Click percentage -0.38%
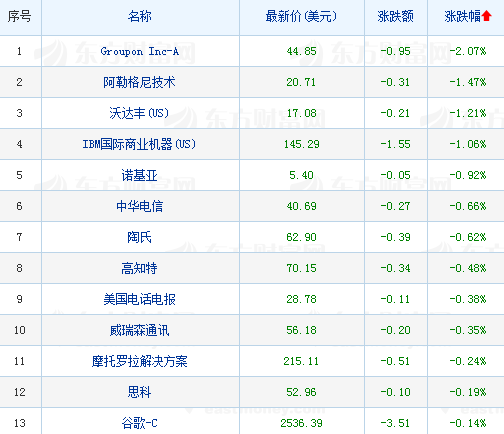This screenshot has width=504, height=434. (x=468, y=299)
